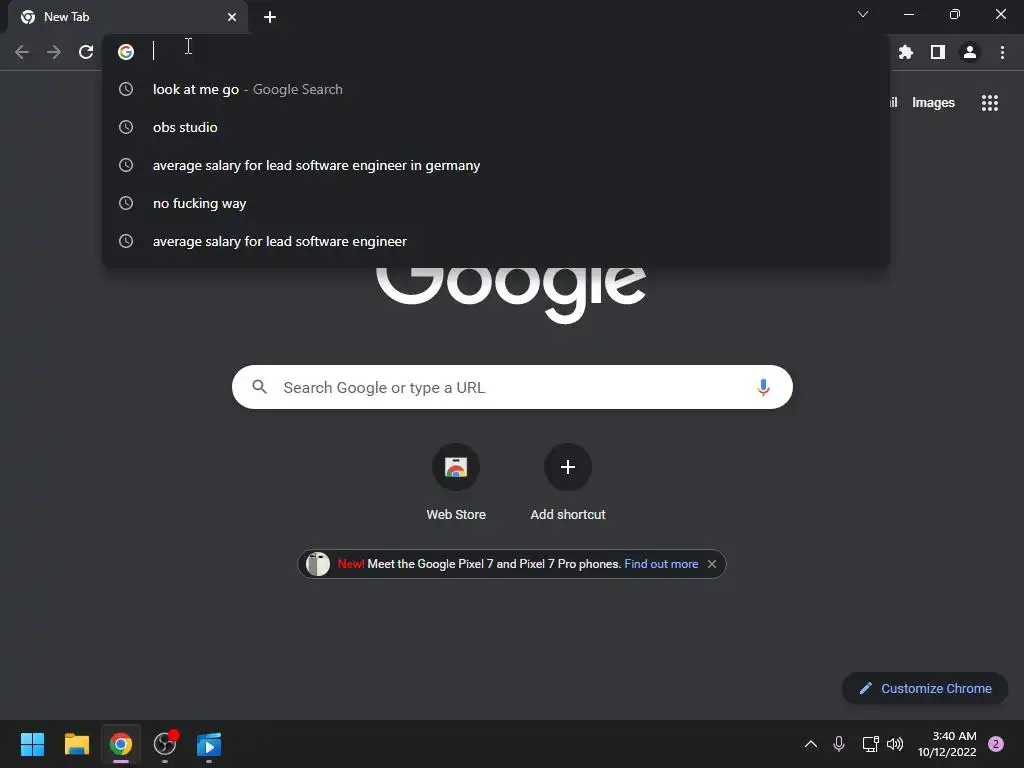Select the 'no fucking way' history suggestion
1024x768 pixels.
pyautogui.click(x=496, y=203)
